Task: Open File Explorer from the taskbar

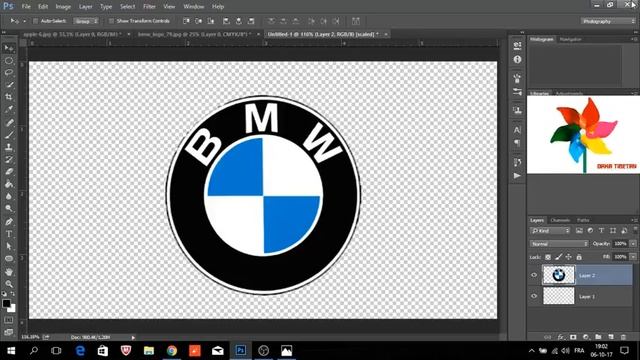Action: click(x=149, y=350)
